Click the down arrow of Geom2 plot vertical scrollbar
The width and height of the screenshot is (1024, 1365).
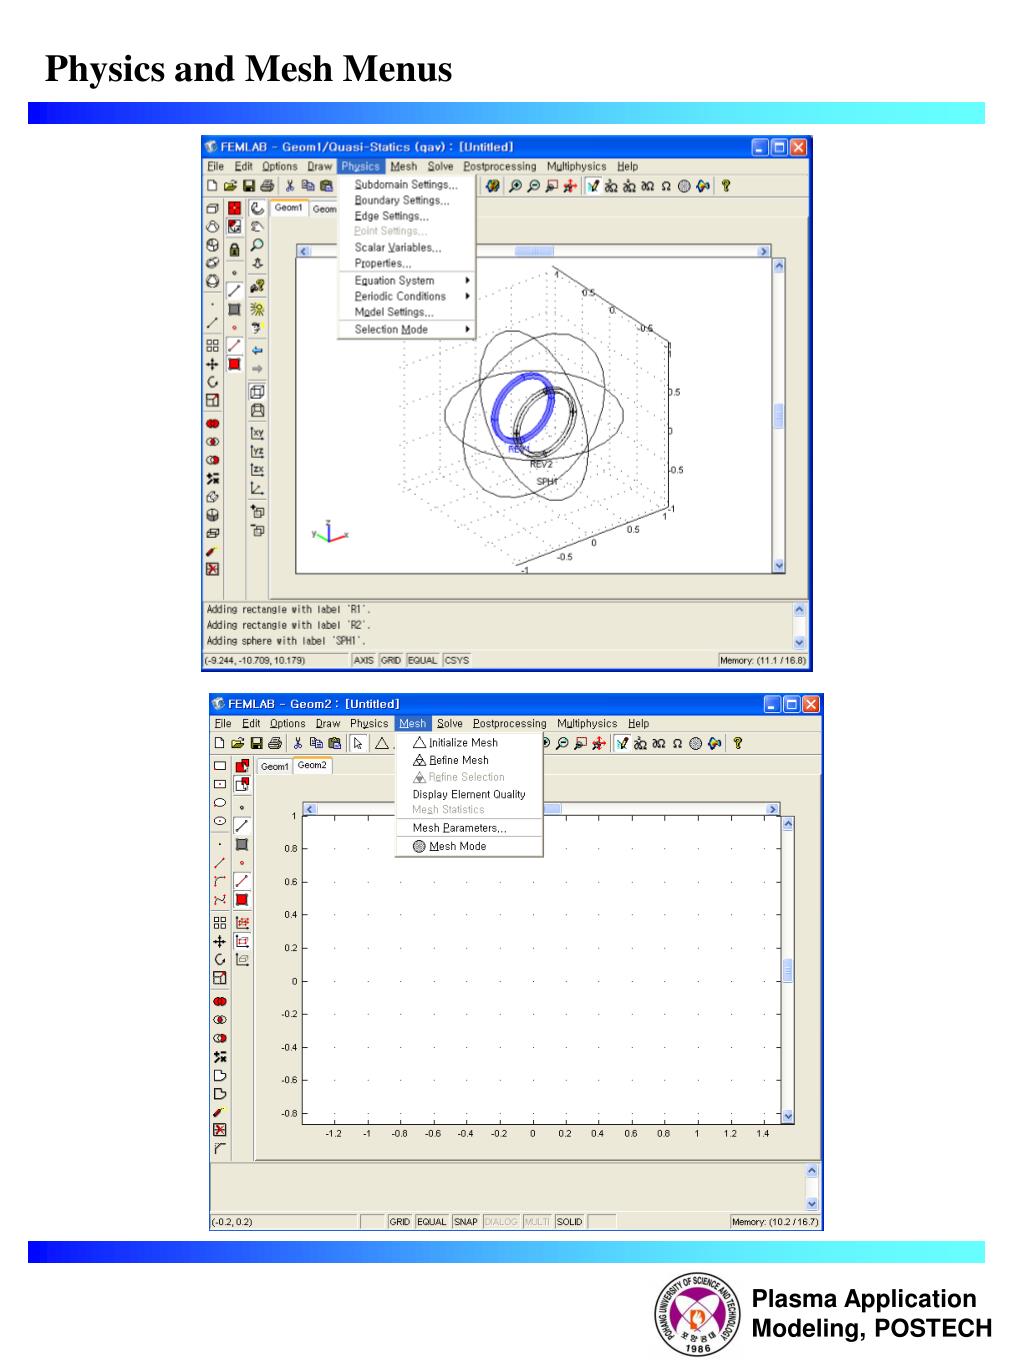pos(788,1116)
